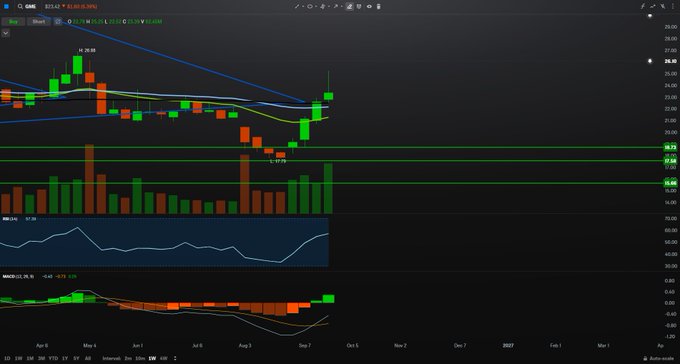The width and height of the screenshot is (680, 364).
Task: Click the indicators function icon top right
Action: click(643, 7)
